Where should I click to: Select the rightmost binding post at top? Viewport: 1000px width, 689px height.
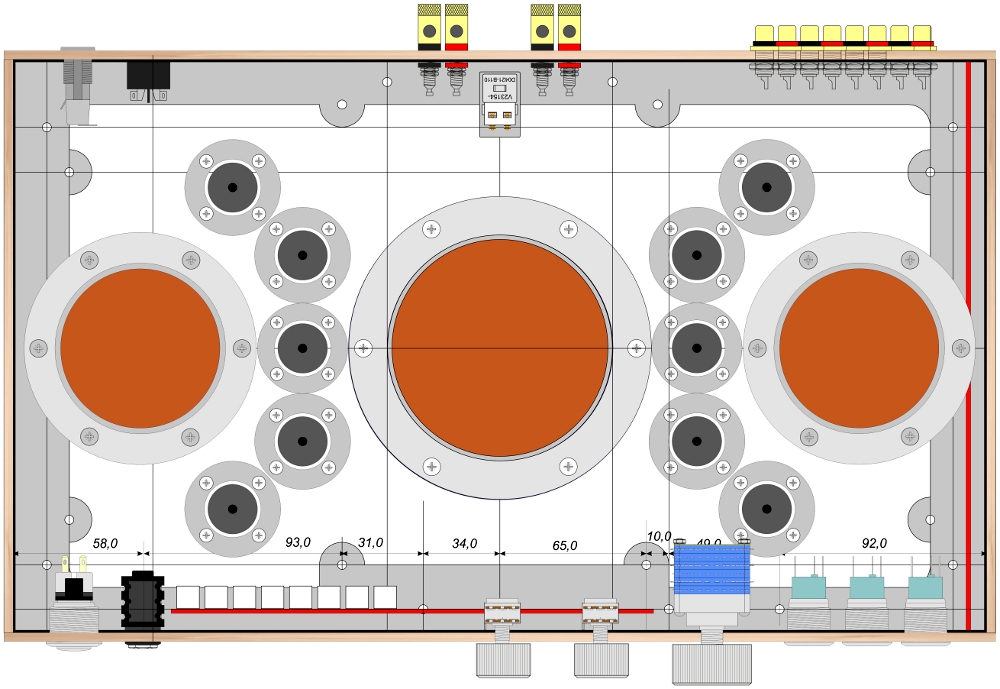pyautogui.click(x=569, y=28)
